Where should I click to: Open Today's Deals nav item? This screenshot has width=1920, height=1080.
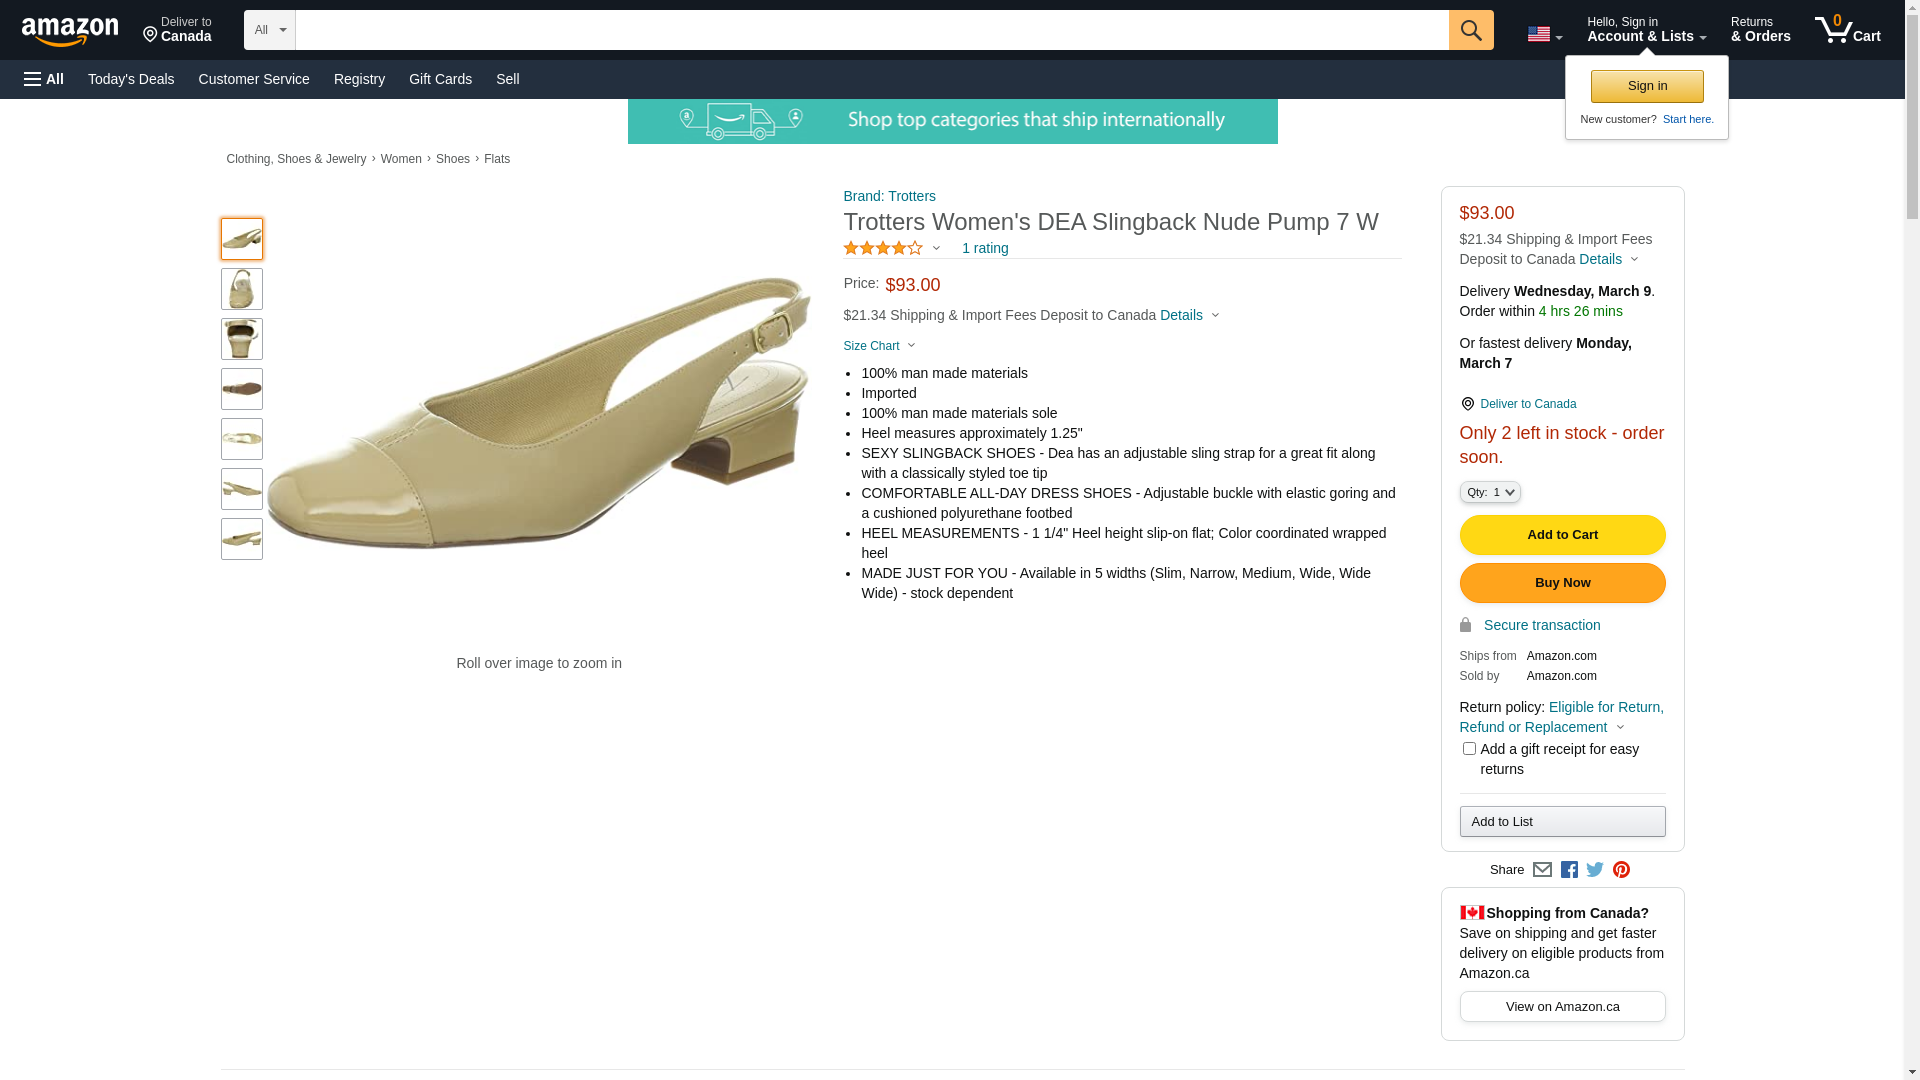pos(131,79)
